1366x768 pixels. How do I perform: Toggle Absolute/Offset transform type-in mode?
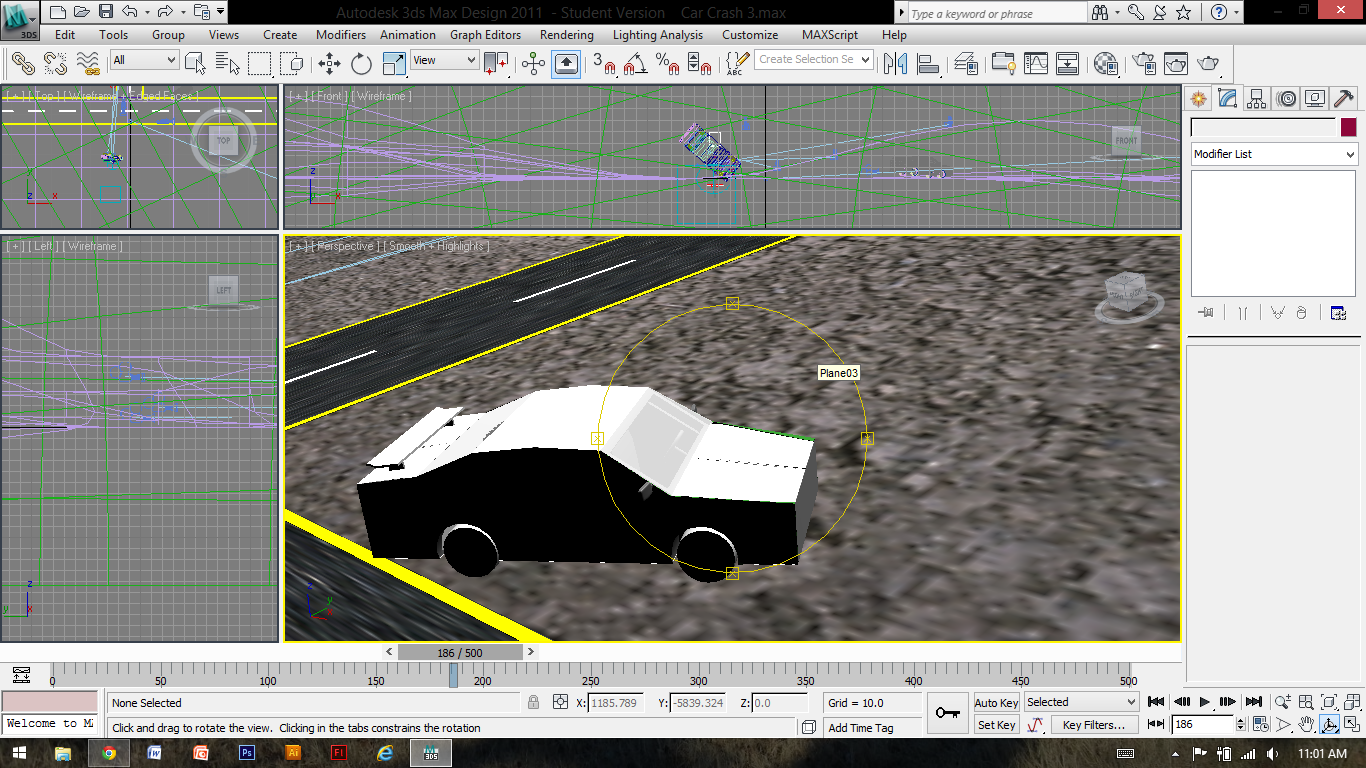tap(561, 702)
